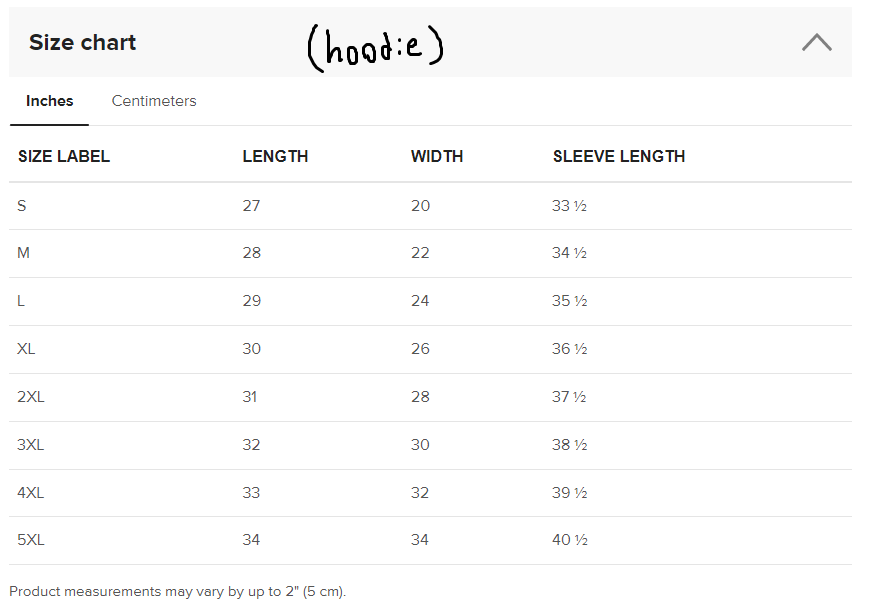Click the 4XL size label

(x=31, y=493)
